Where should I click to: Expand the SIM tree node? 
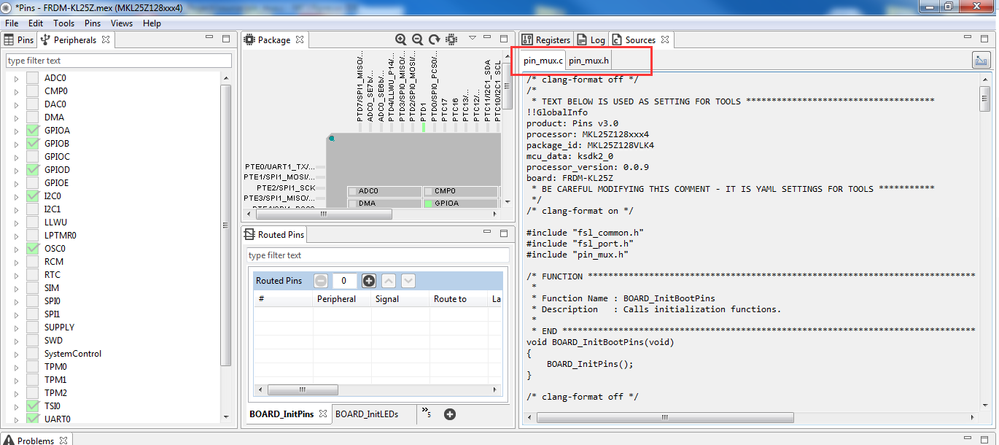[x=17, y=288]
